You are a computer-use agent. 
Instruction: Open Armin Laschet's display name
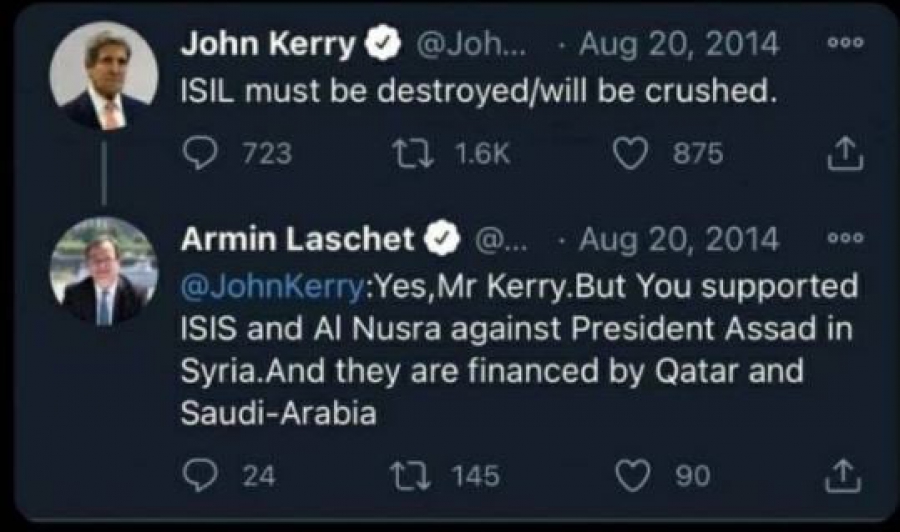[x=297, y=239]
